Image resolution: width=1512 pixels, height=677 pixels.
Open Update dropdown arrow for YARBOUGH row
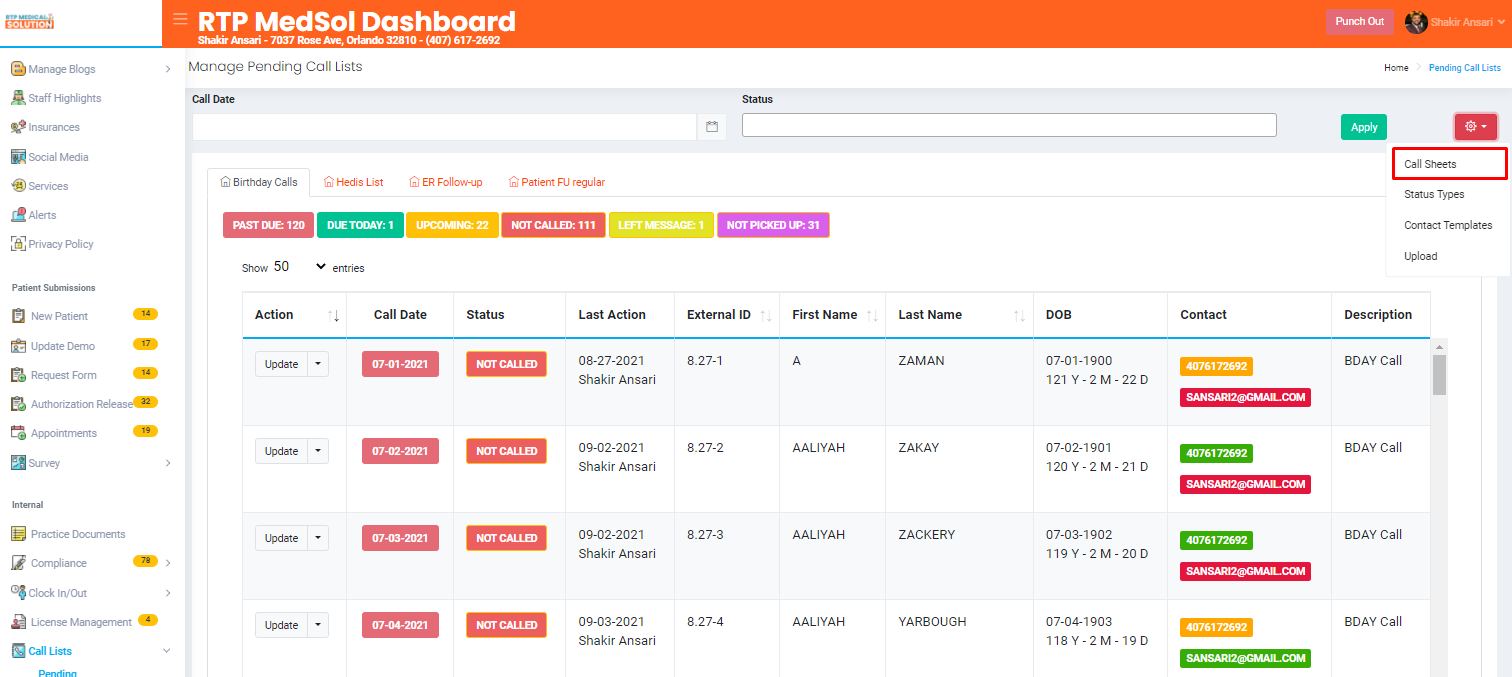(x=318, y=625)
